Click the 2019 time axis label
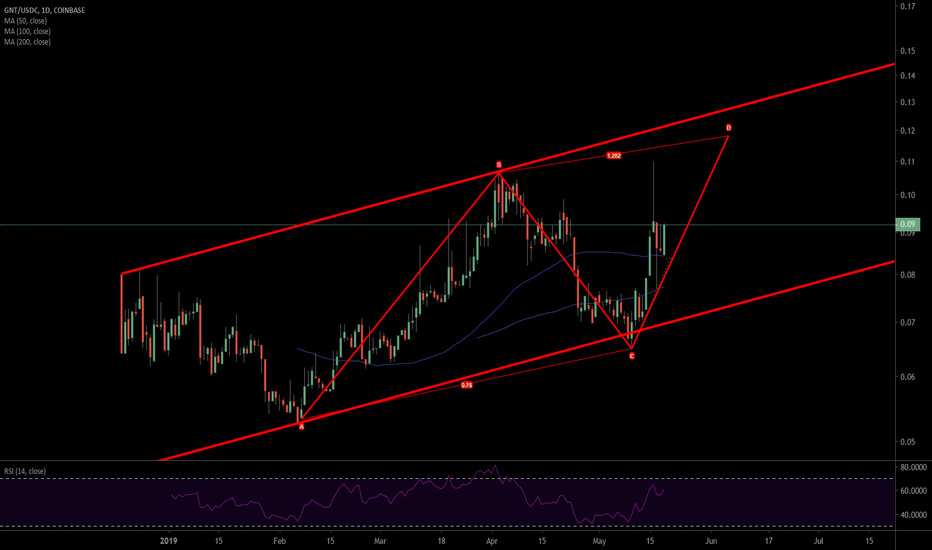This screenshot has width=932, height=550. pos(169,541)
